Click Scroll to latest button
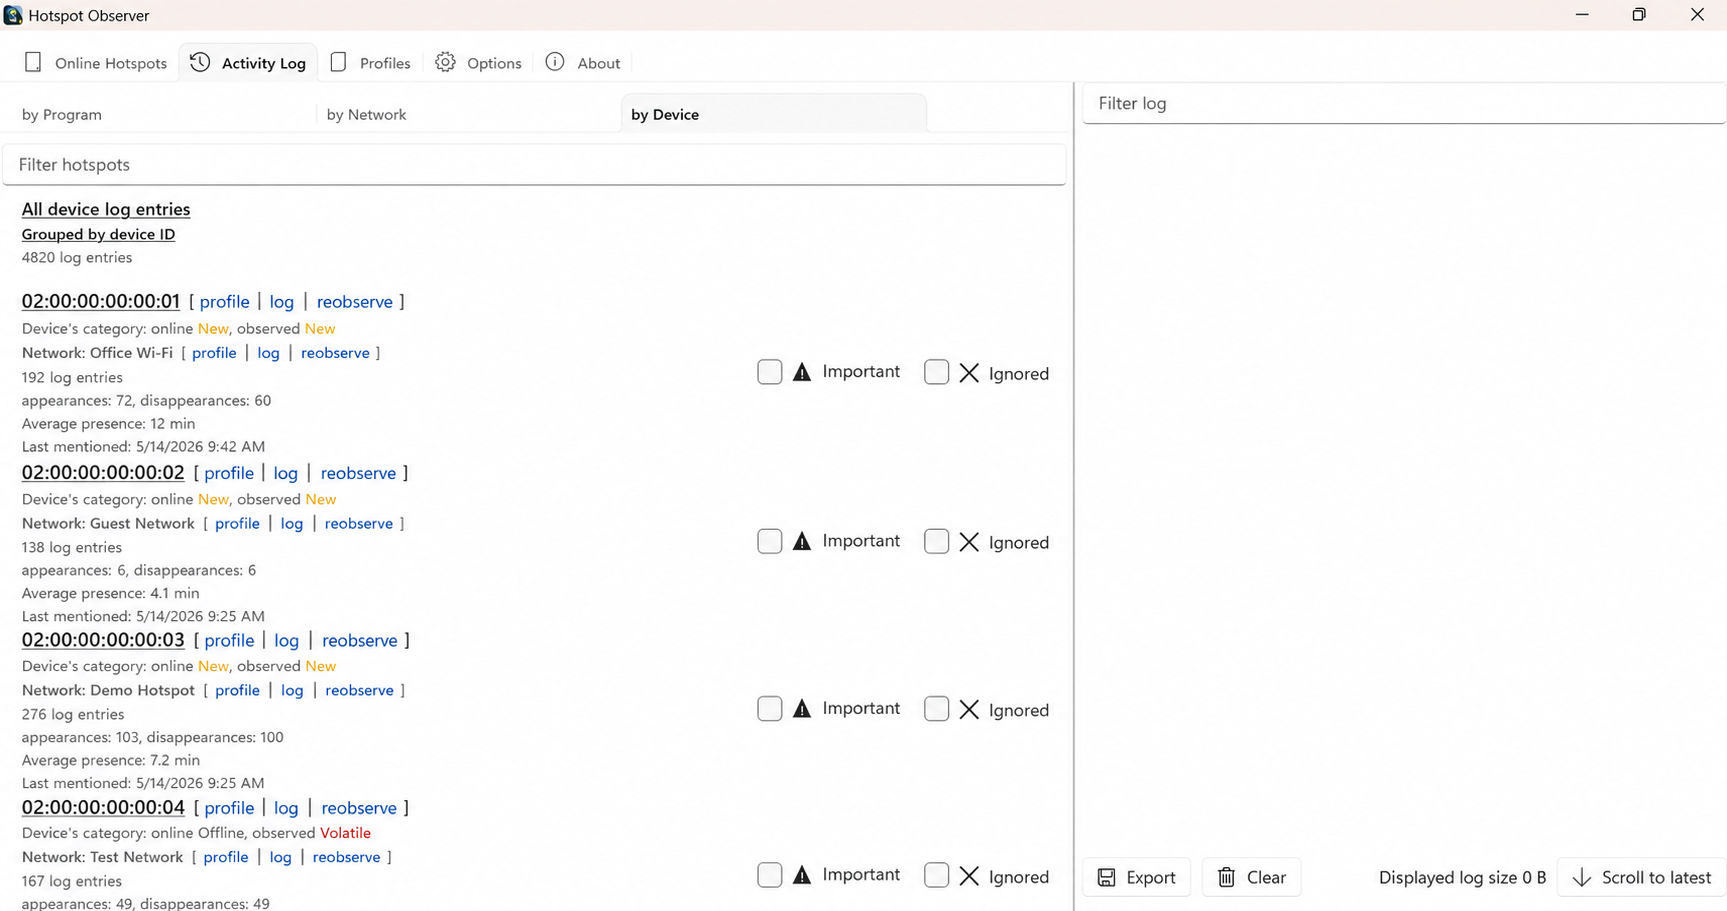 [x=1642, y=877]
